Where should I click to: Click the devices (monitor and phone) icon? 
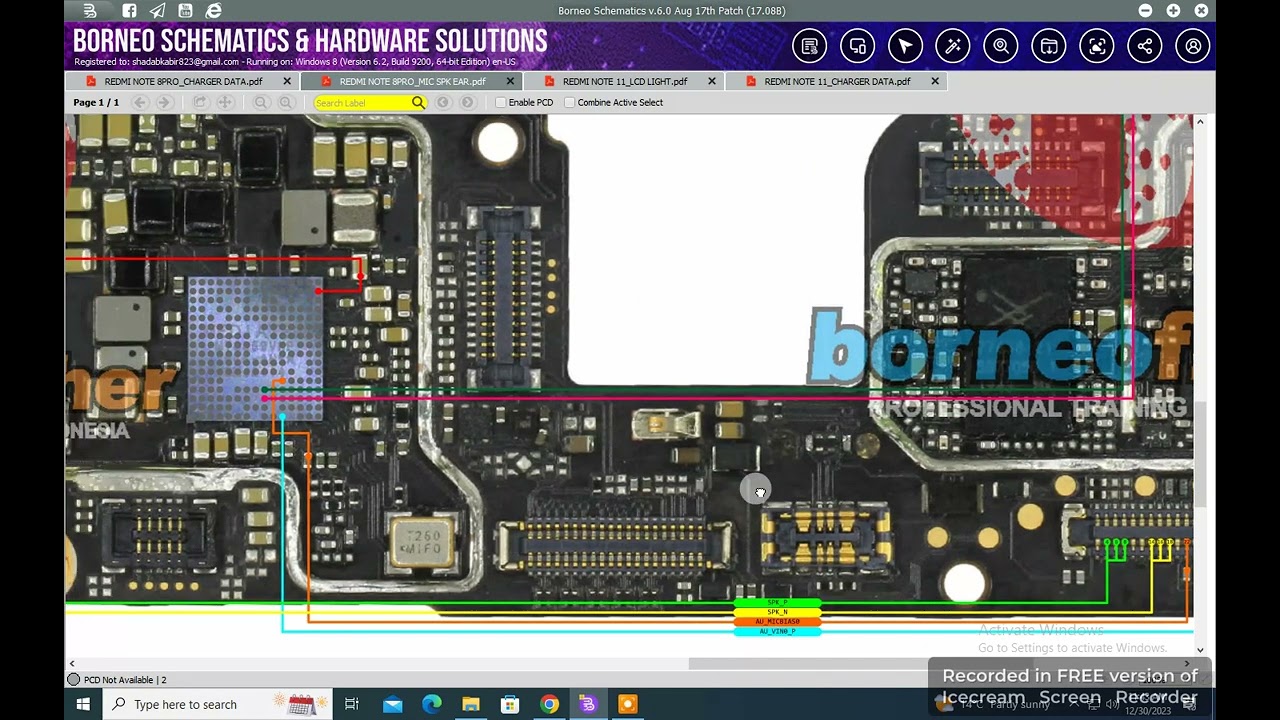858,46
